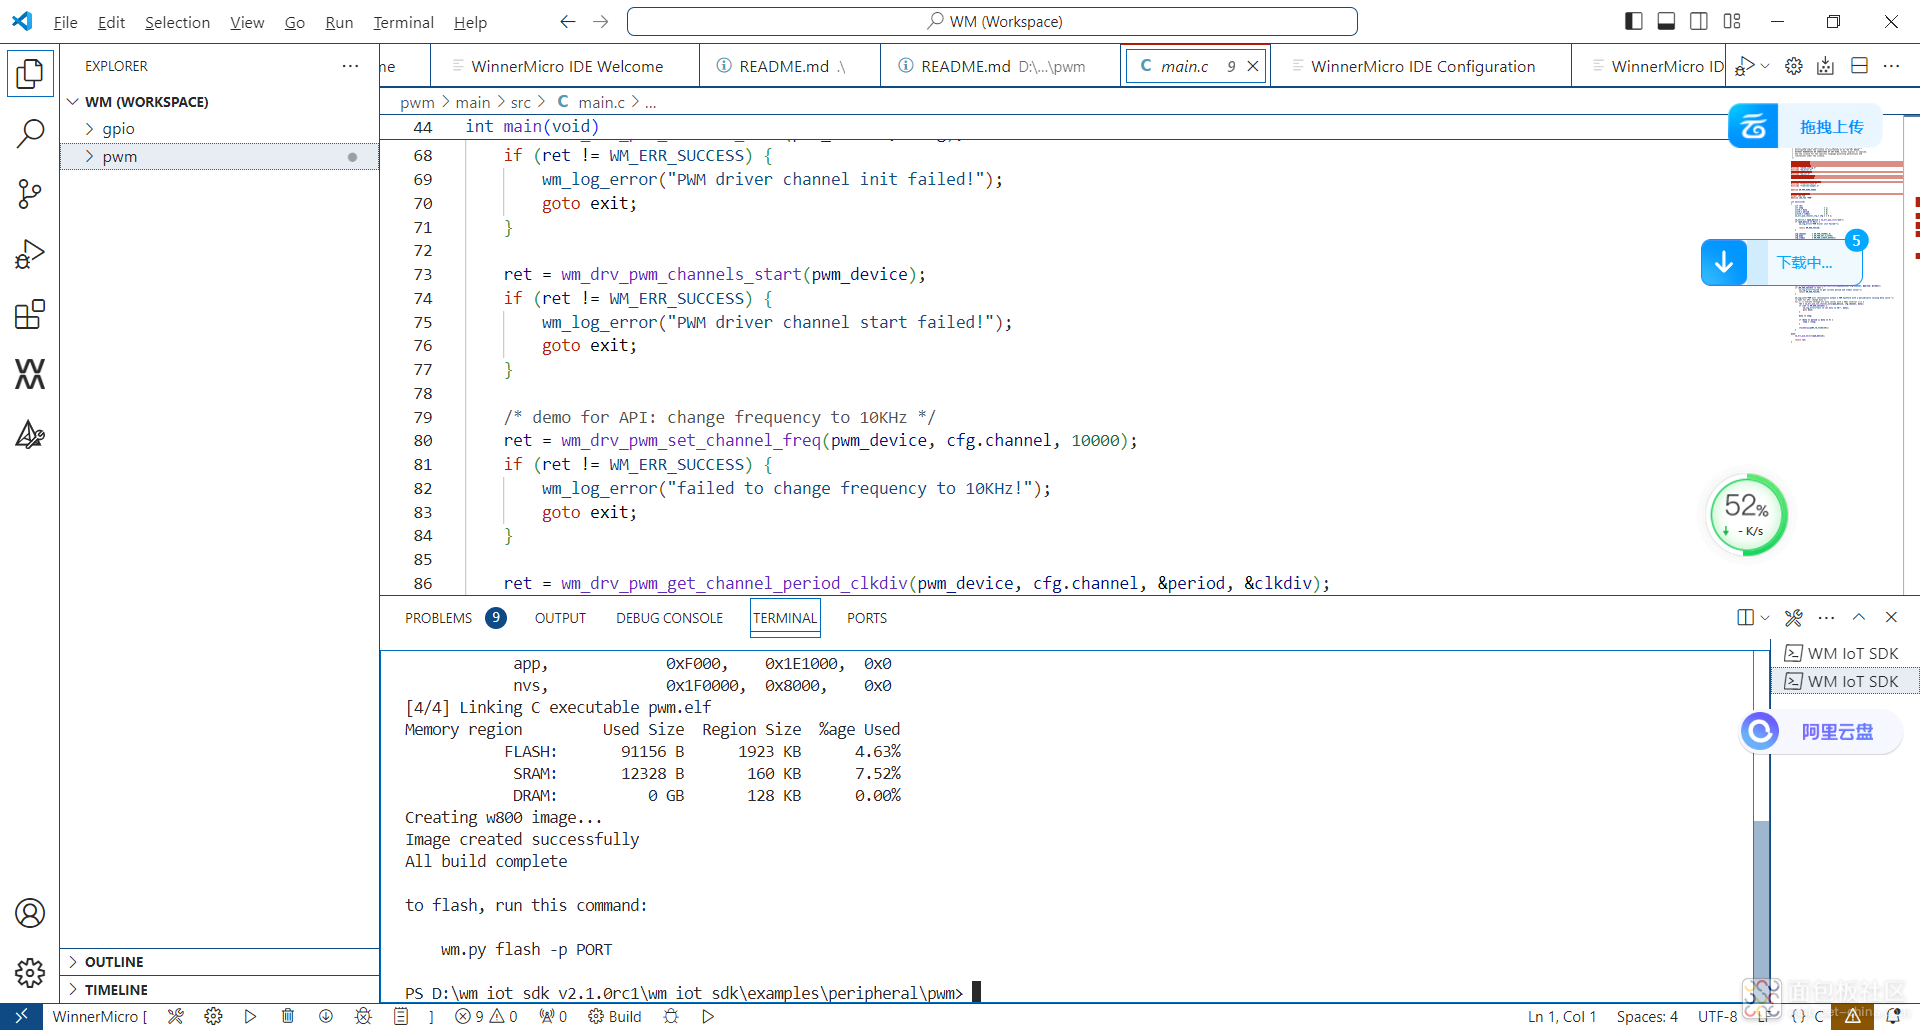The height and width of the screenshot is (1030, 1920).
Task: Open the WinnerMicro IDE Welcome tab
Action: click(x=566, y=66)
